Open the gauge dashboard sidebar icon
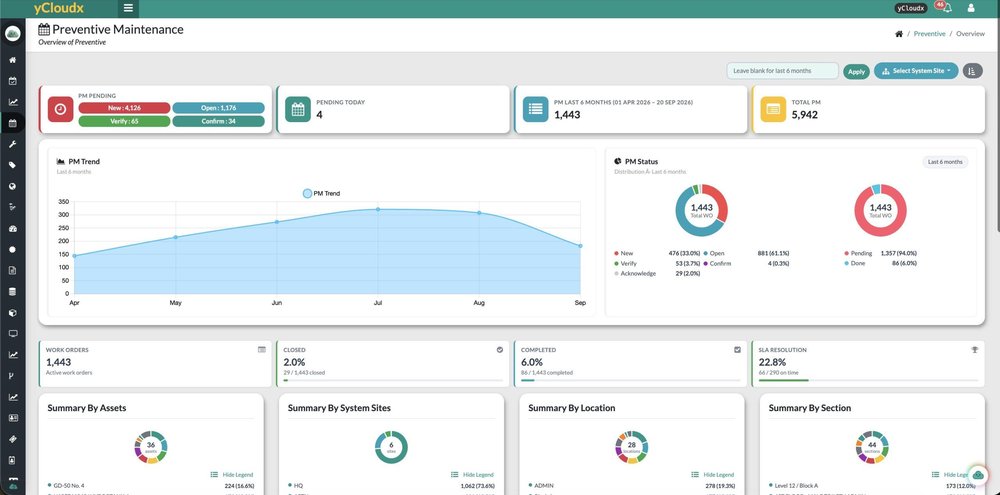Screen dimensions: 1000x495 coord(12,228)
